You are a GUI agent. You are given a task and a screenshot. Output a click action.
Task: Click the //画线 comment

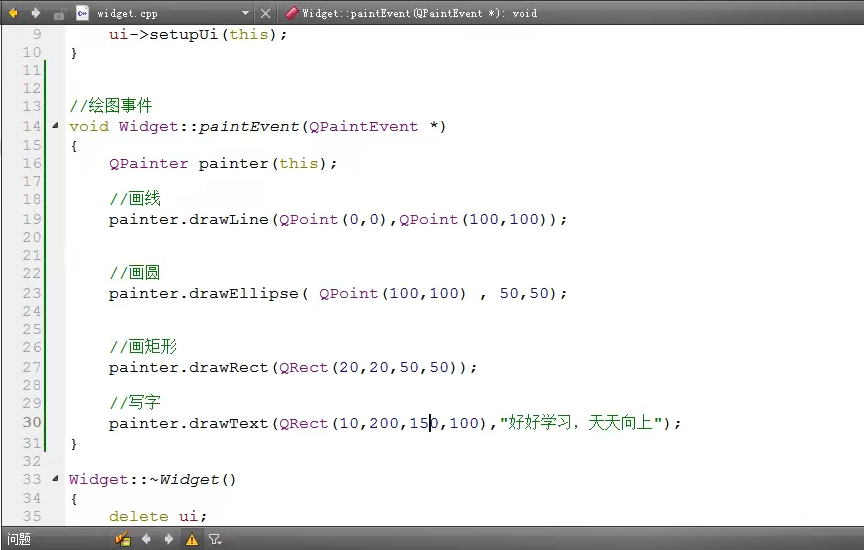[x=135, y=198]
